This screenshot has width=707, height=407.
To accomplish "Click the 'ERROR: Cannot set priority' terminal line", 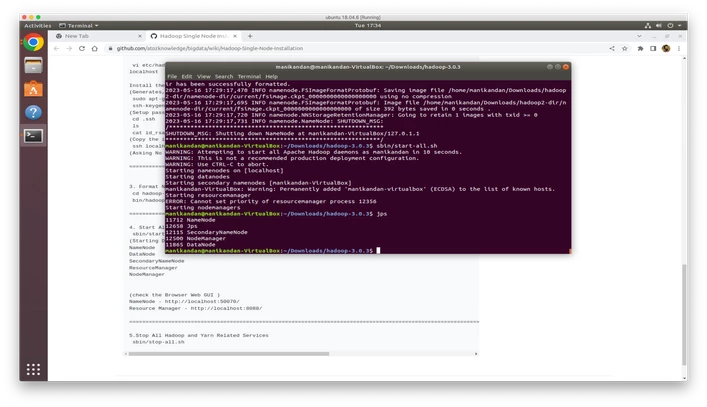I will [x=271, y=201].
